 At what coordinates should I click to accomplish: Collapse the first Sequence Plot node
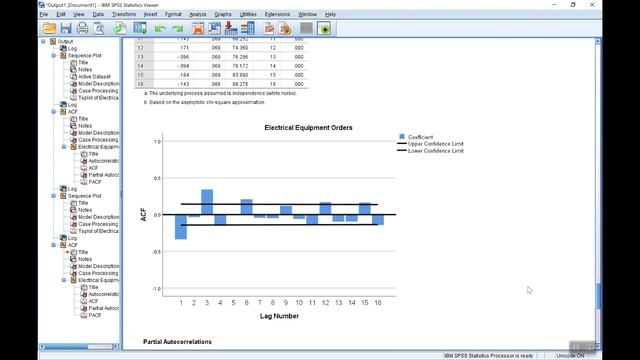[x=53, y=55]
